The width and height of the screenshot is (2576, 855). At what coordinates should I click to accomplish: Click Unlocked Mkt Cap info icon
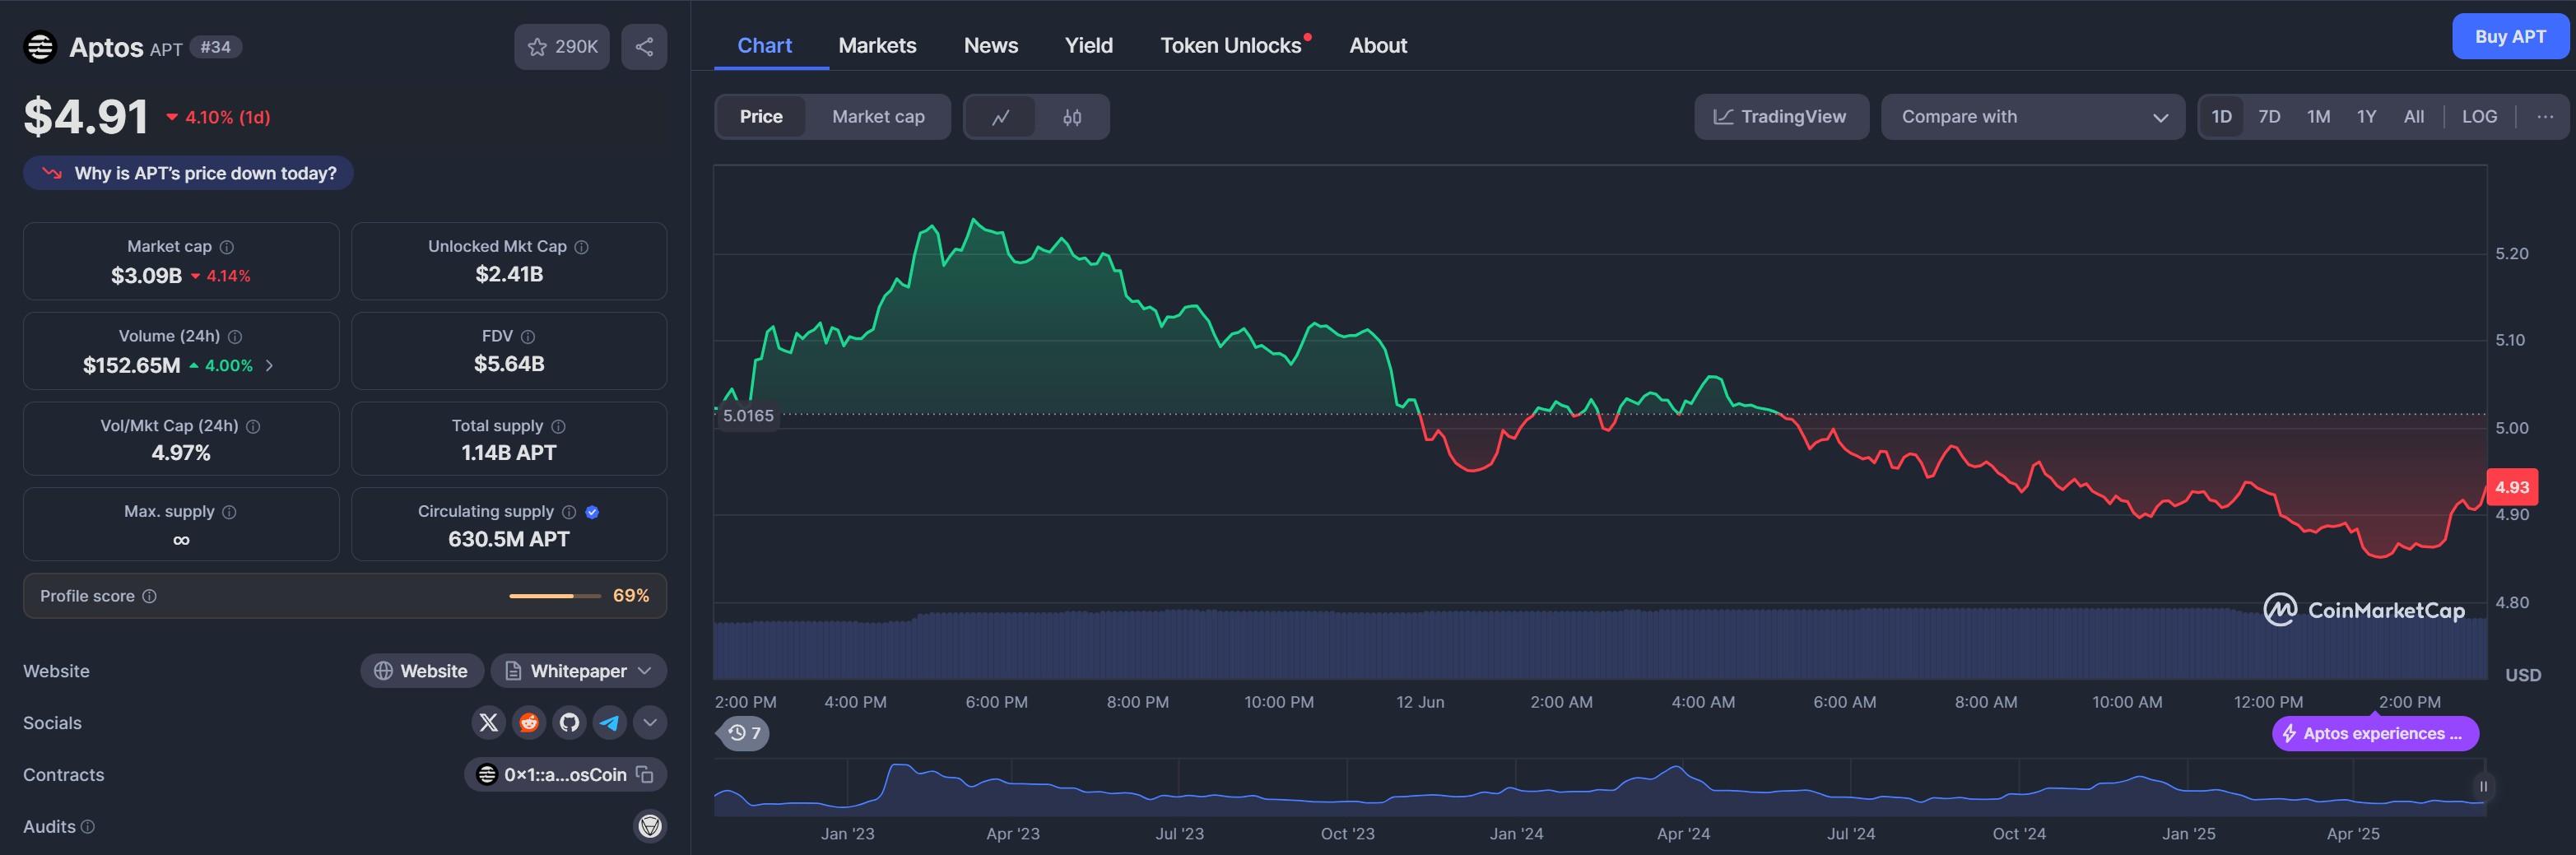click(582, 247)
